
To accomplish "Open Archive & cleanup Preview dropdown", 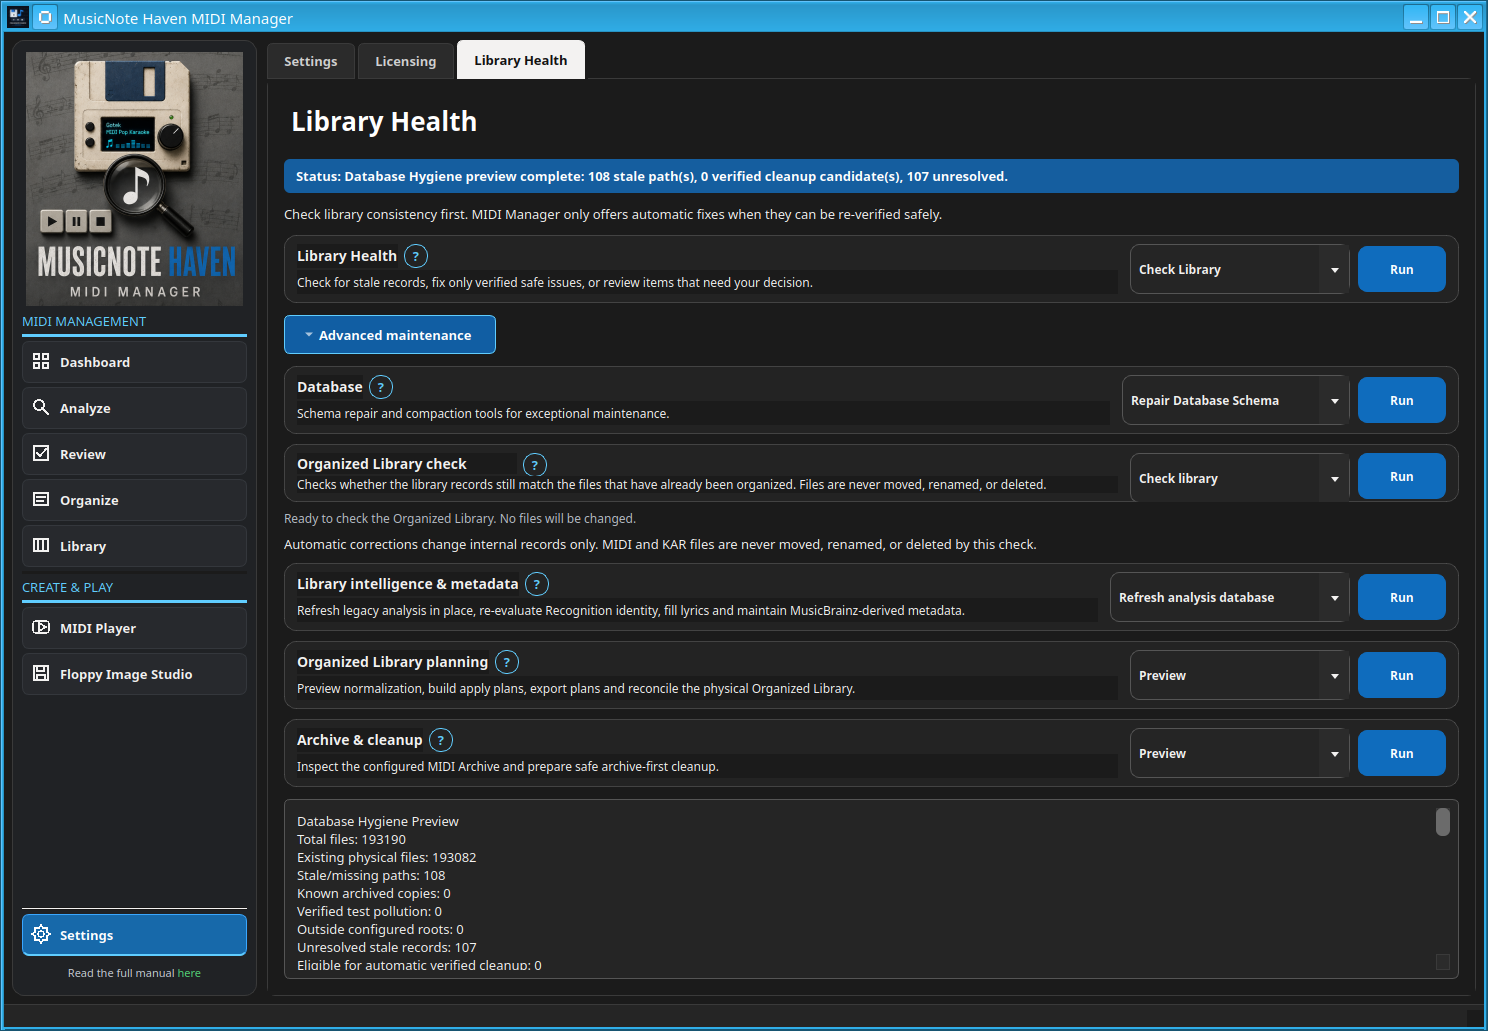I will coord(1240,753).
